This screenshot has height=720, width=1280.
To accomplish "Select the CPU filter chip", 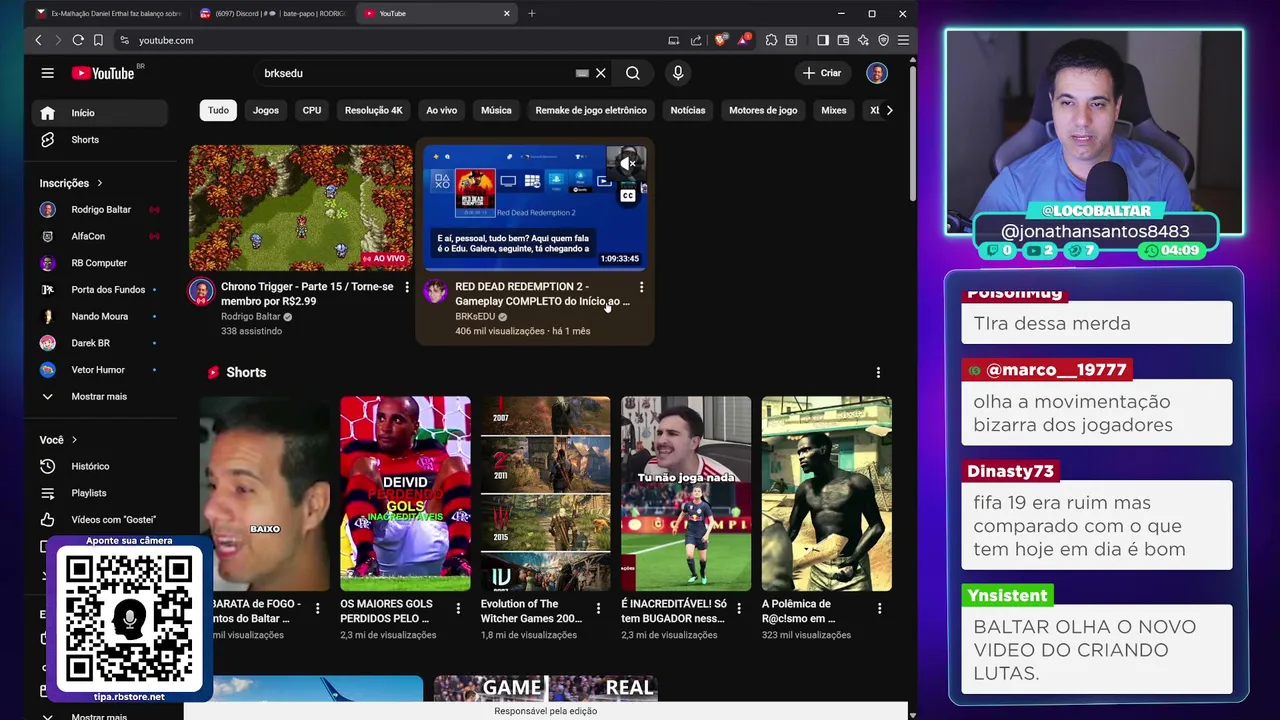I will pos(312,110).
